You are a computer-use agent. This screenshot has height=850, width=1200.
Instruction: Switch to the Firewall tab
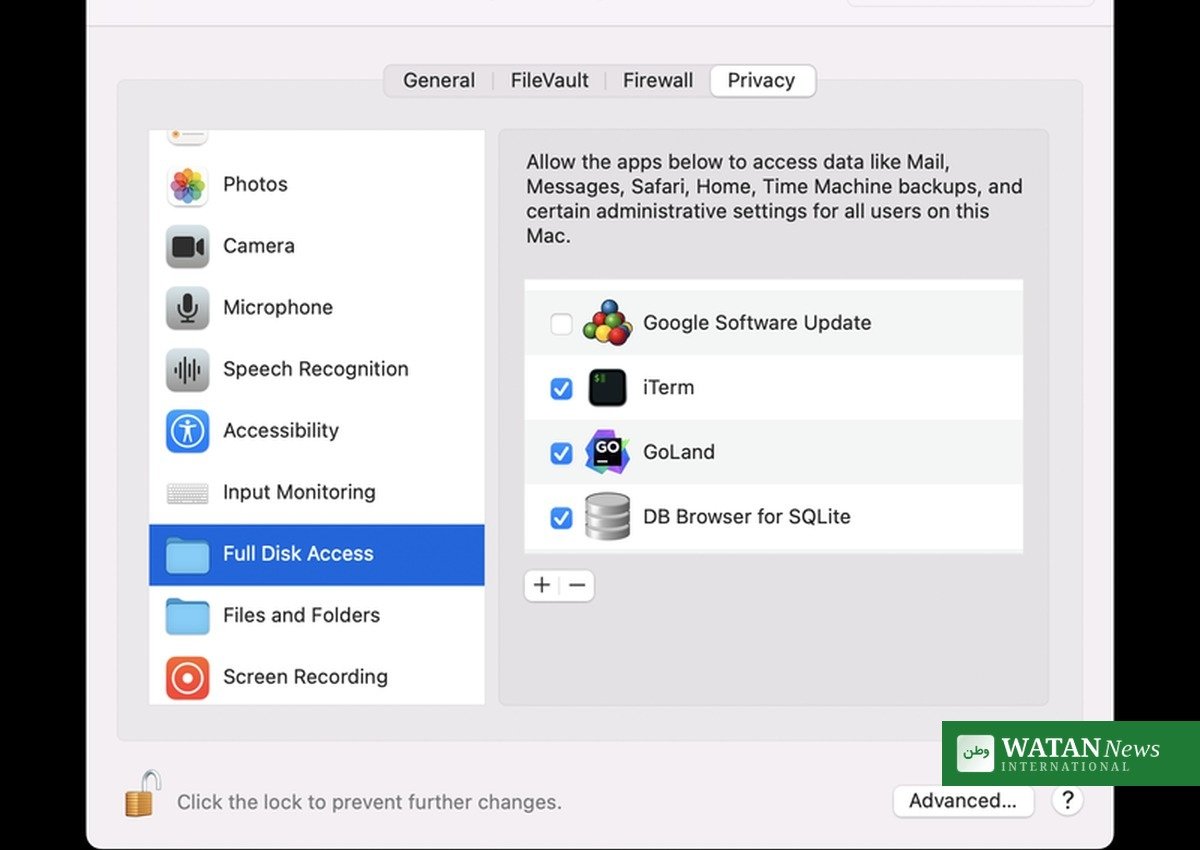click(x=658, y=81)
